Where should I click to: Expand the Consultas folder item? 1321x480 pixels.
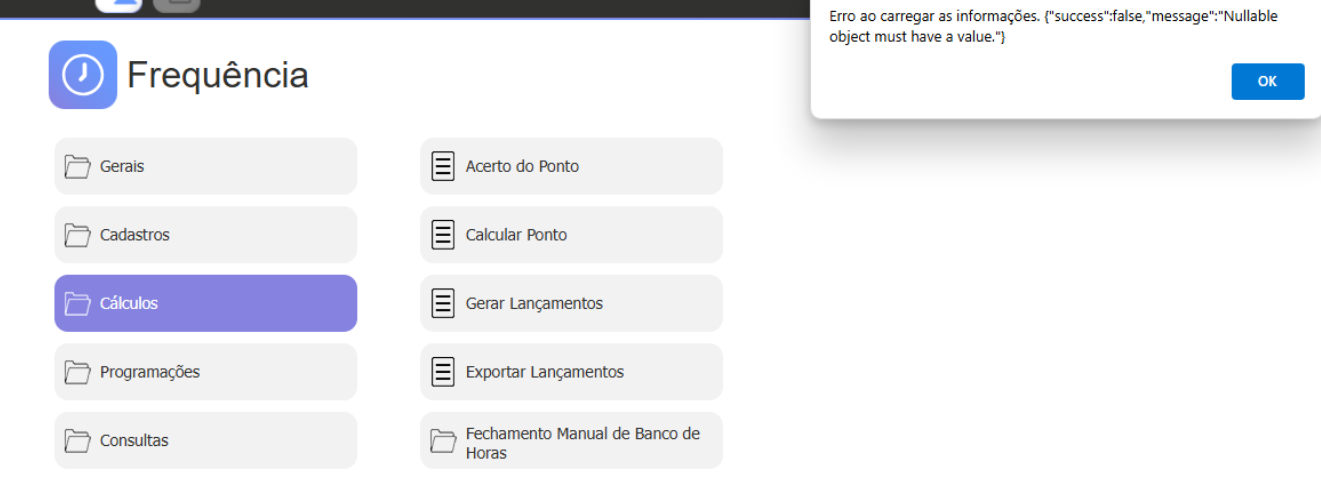pyautogui.click(x=205, y=440)
